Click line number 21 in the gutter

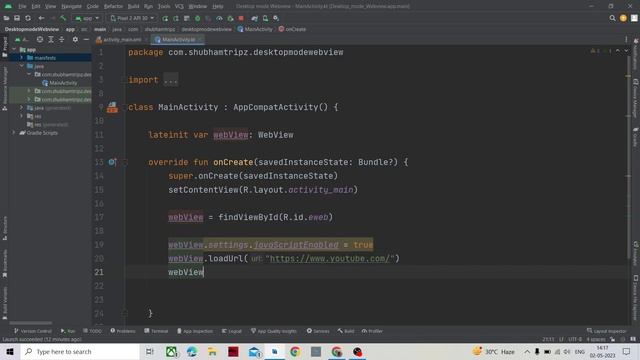[x=99, y=272]
